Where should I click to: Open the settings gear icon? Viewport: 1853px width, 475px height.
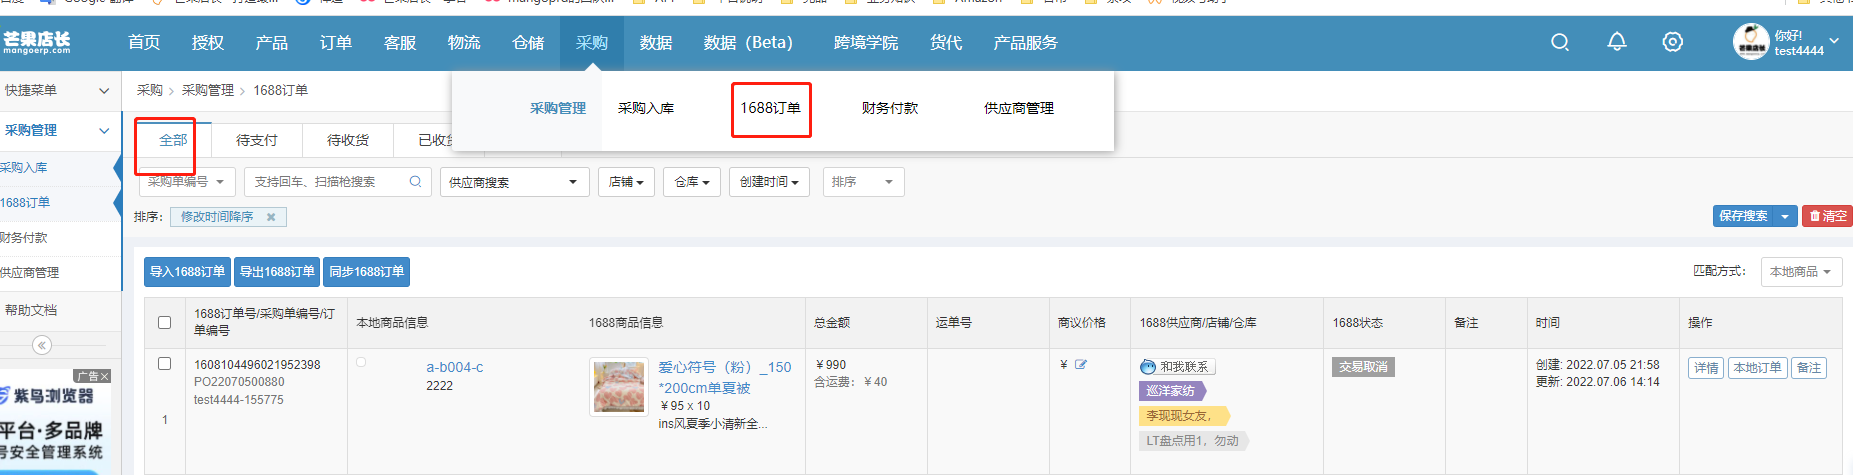pos(1673,42)
